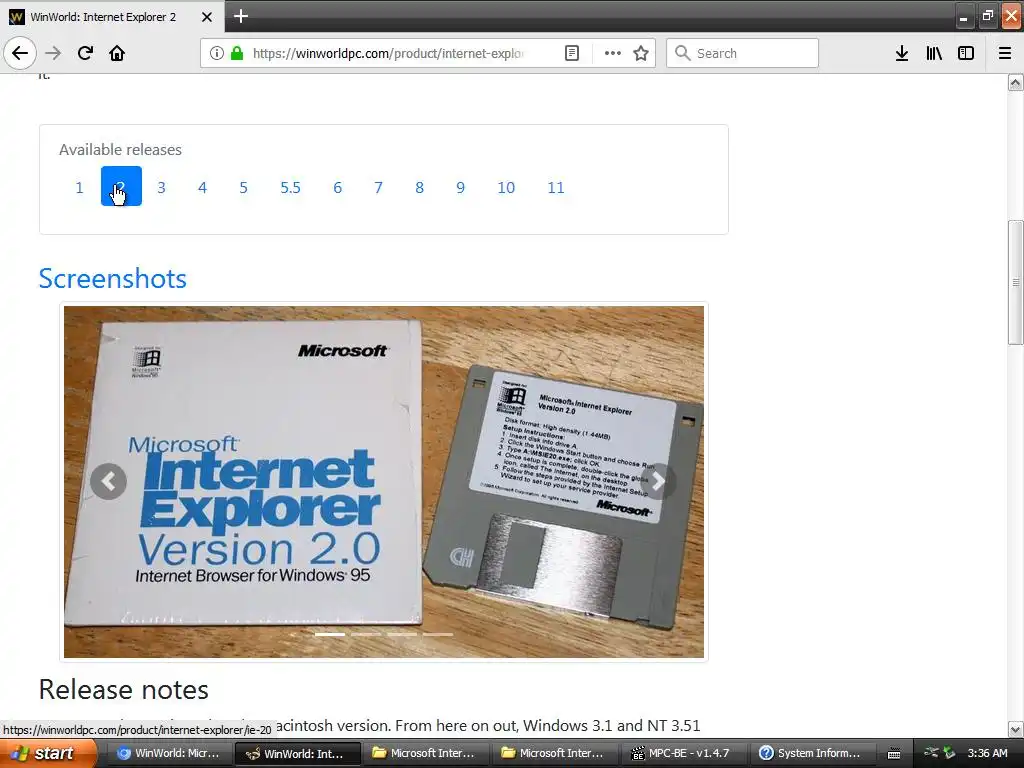Open the Windows start menu
Screen dimensions: 1024x768
pos(48,753)
